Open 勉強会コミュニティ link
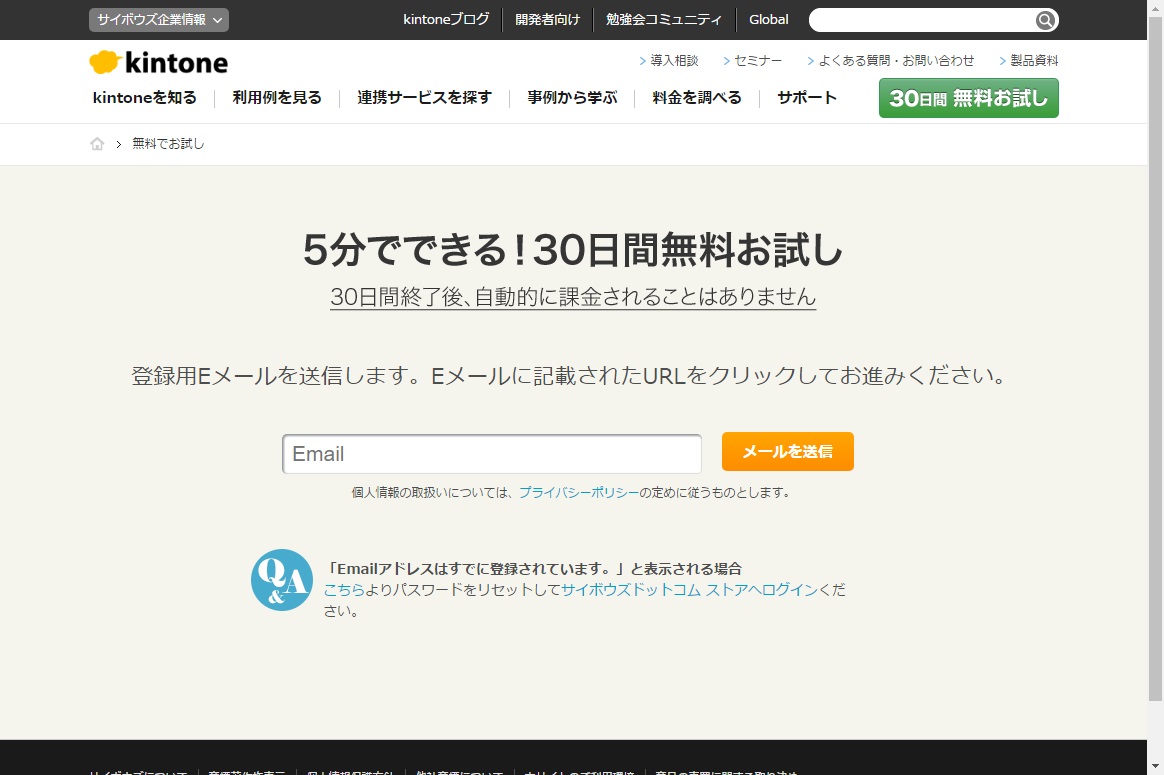1164x775 pixels. (664, 19)
